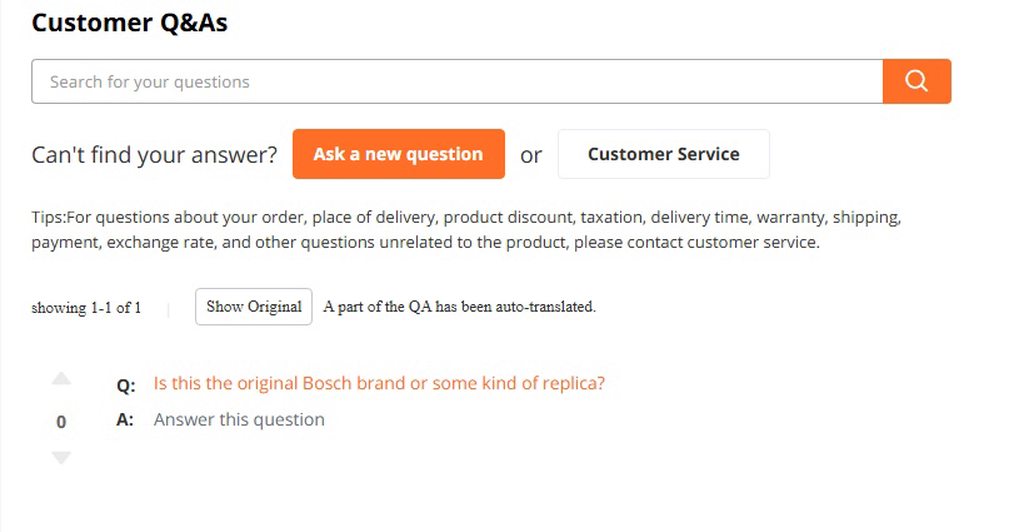Click the divider before the Show Original button
Screen dimensions: 1024x532
tap(168, 308)
